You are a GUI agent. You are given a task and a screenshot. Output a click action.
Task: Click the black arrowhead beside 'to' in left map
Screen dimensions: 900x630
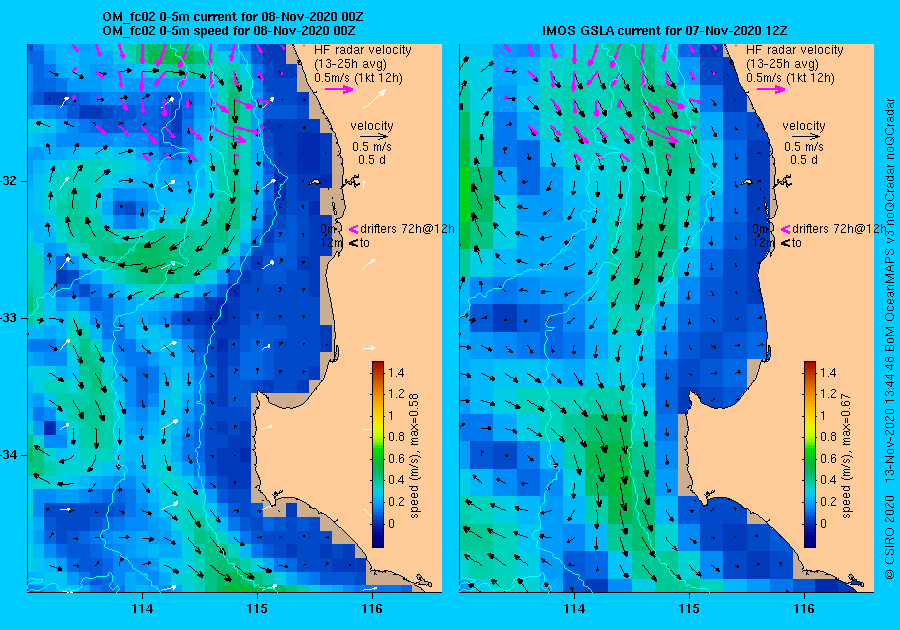point(354,243)
